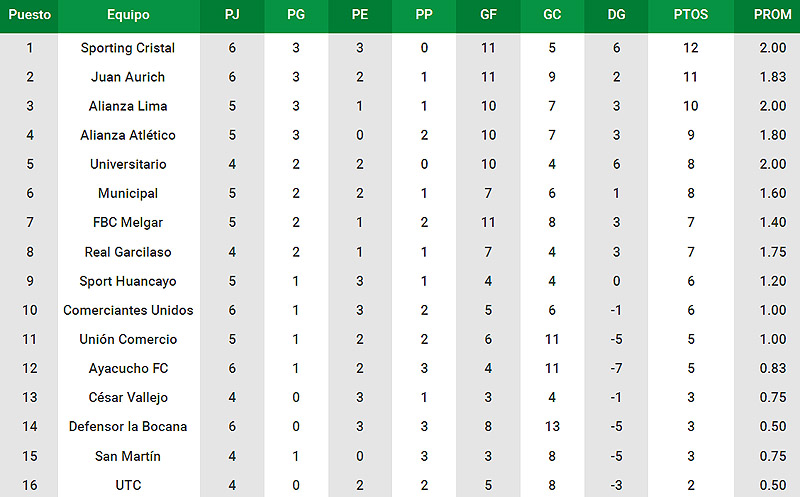Click the Universitario team name

[128, 164]
